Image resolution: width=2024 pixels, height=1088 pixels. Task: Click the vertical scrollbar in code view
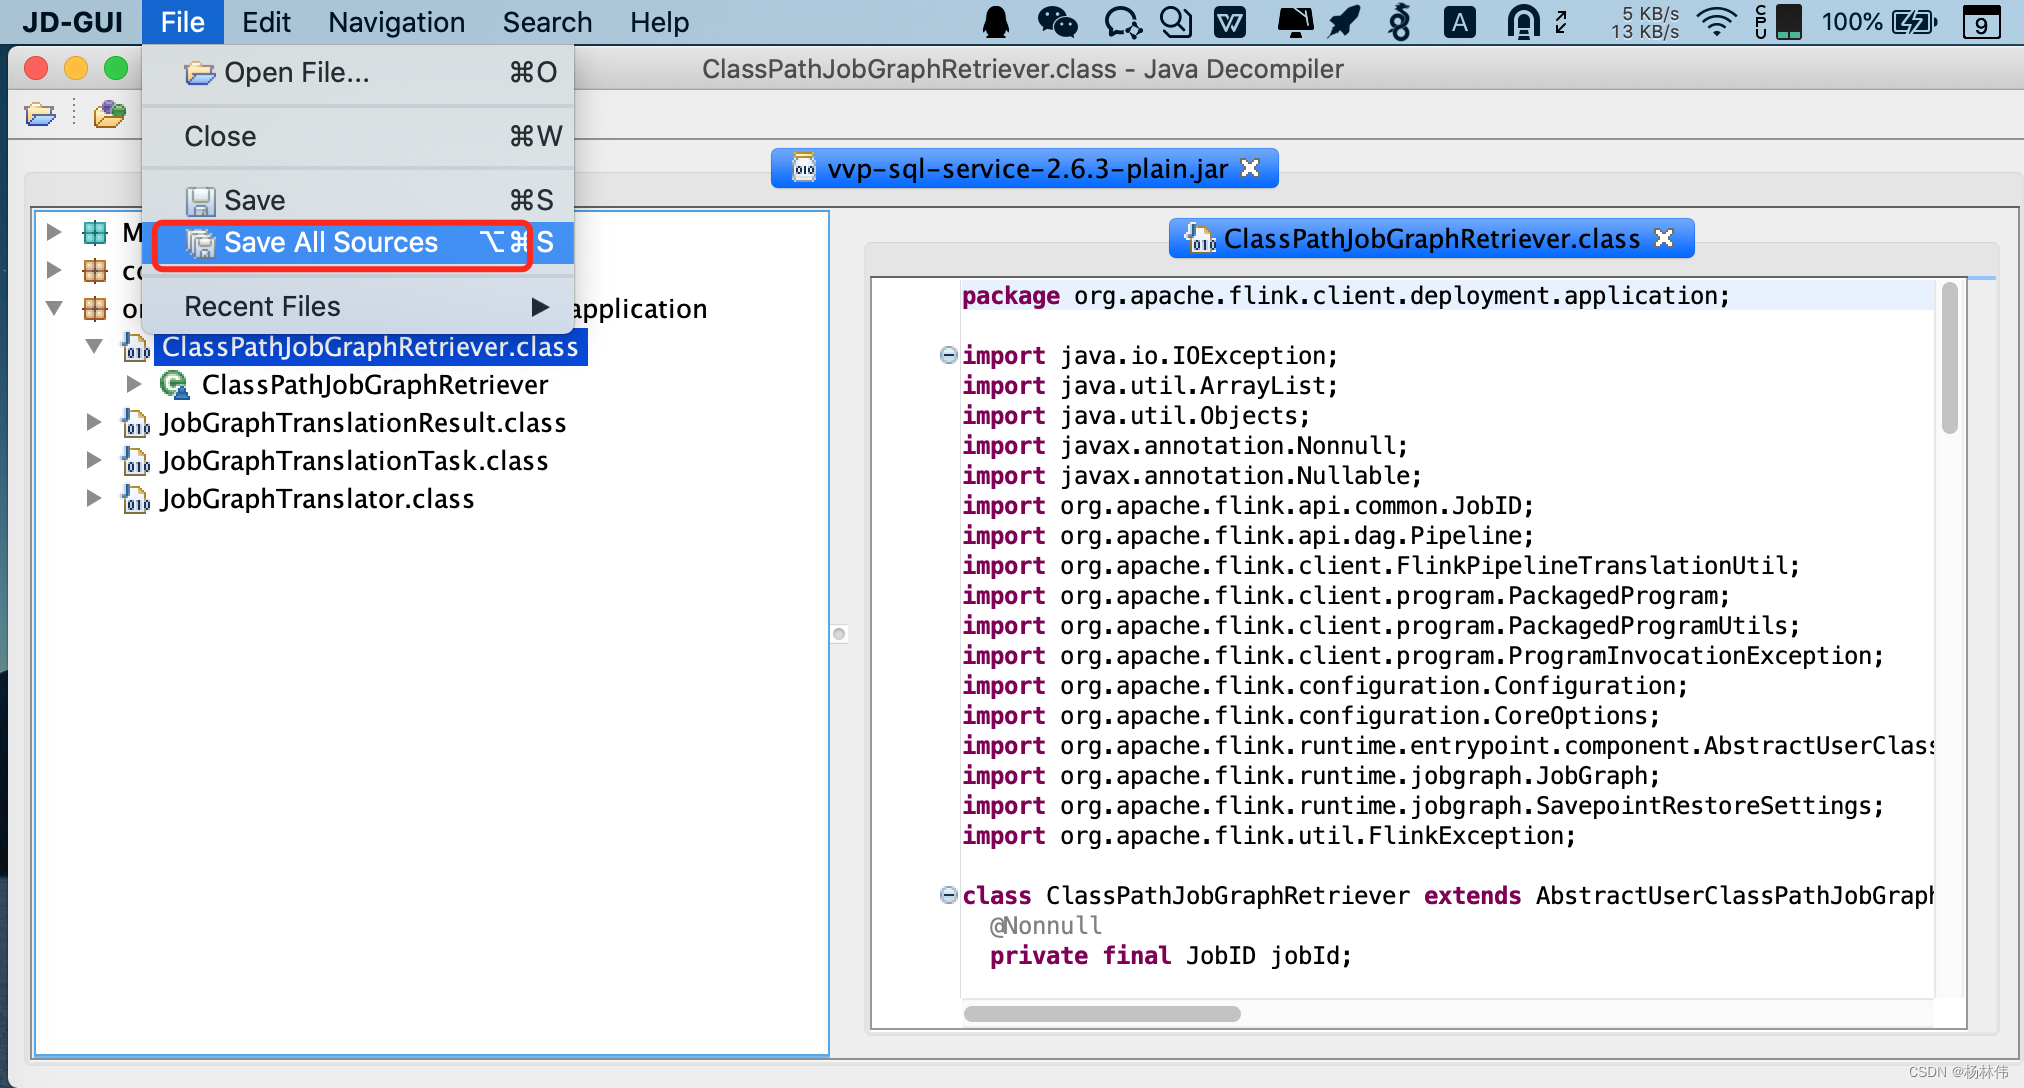[1949, 360]
